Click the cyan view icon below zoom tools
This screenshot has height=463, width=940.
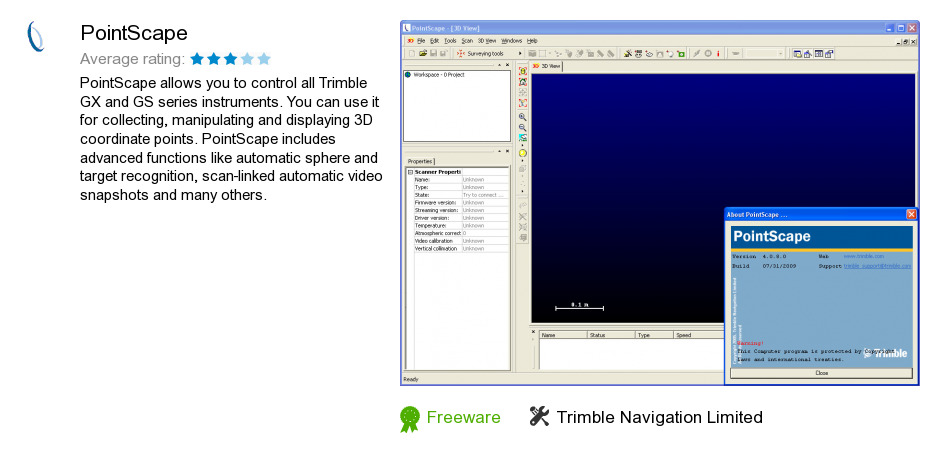523,137
